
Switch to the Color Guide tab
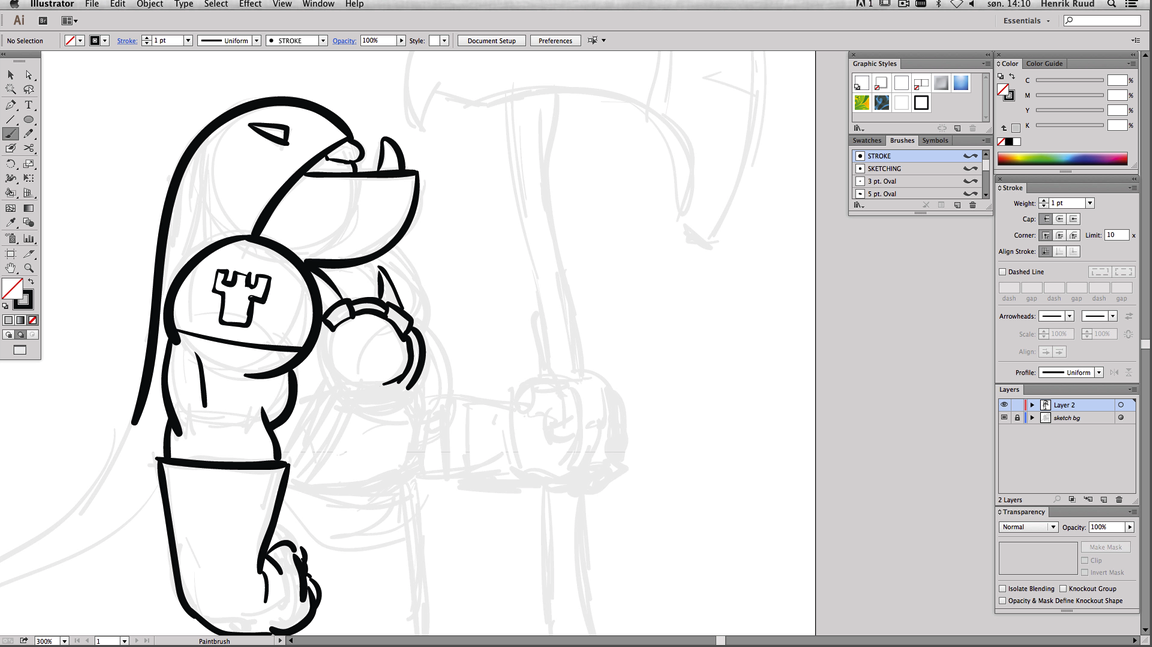(1044, 64)
